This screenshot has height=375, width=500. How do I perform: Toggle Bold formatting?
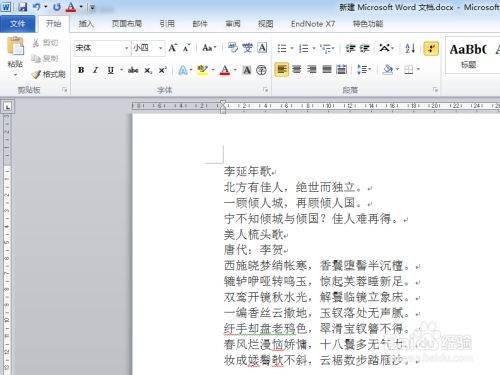click(81, 70)
